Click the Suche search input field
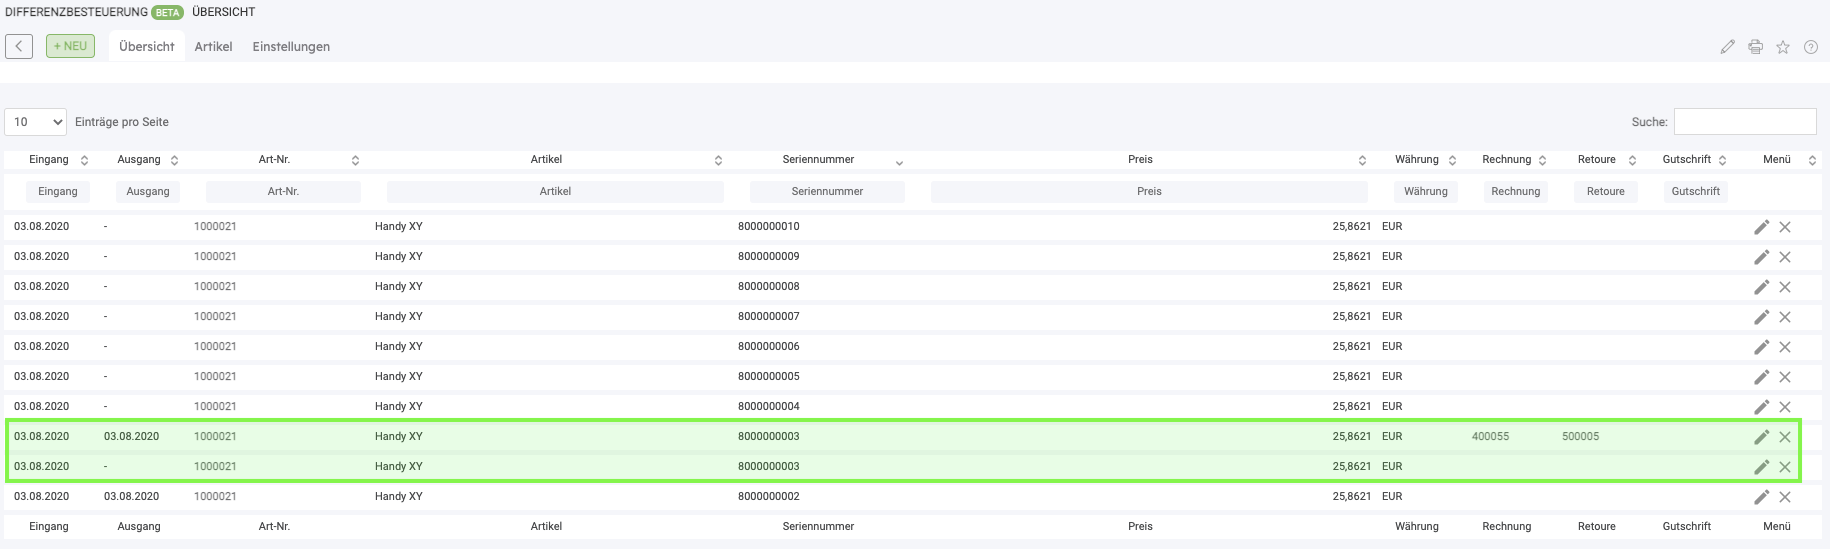 click(x=1744, y=122)
